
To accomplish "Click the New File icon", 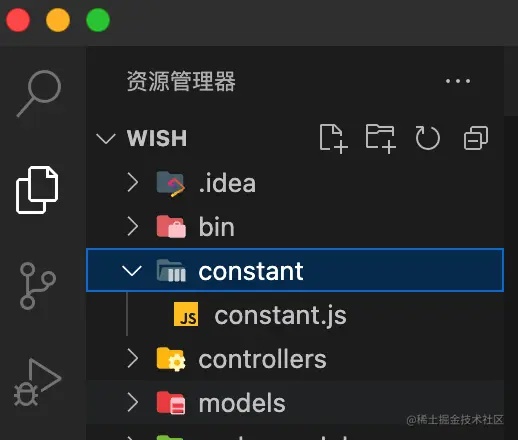I will click(334, 139).
